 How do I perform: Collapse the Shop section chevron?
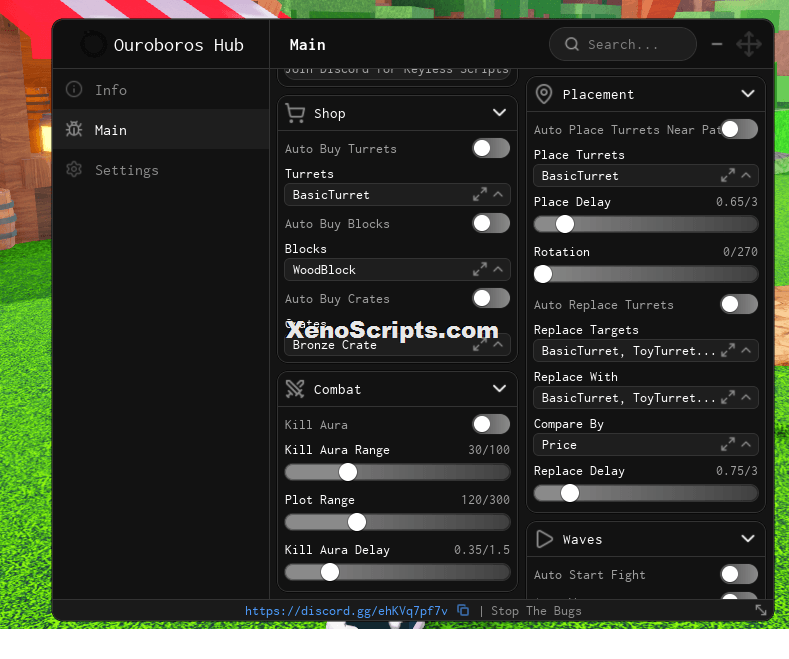[x=499, y=113]
